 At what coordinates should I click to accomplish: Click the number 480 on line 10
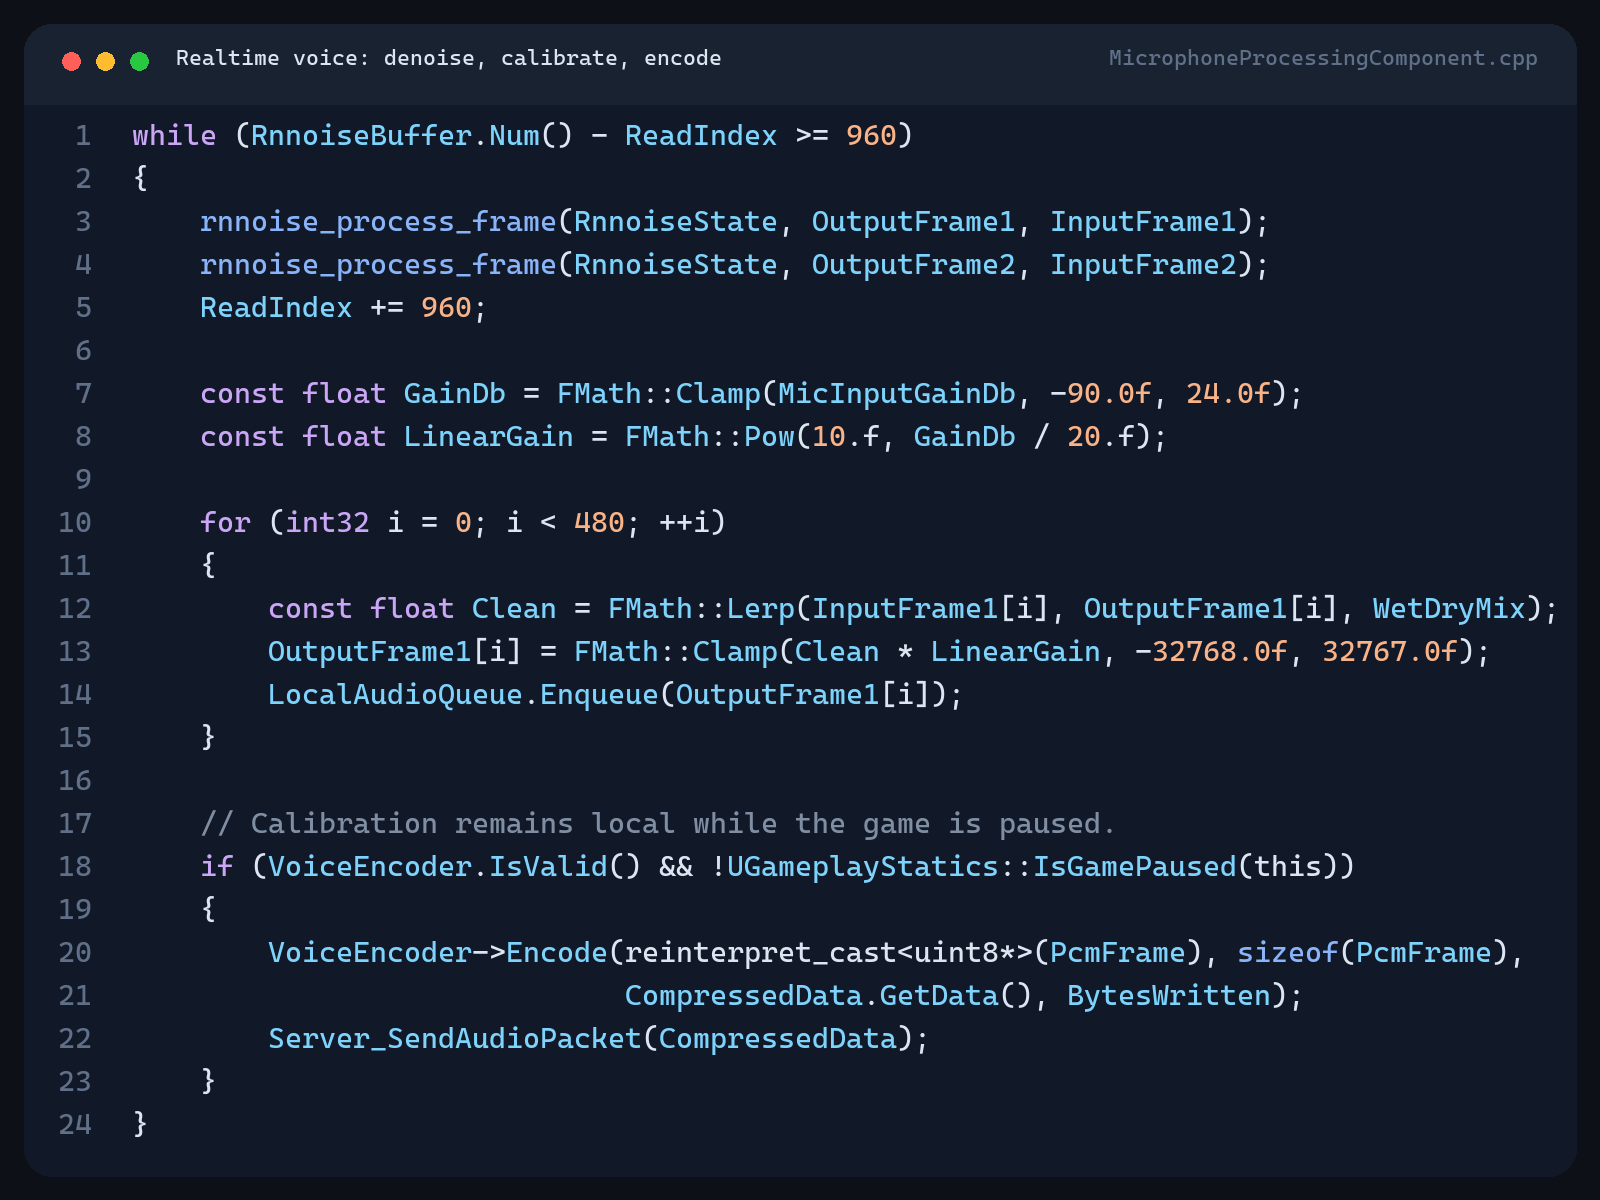[x=599, y=522]
